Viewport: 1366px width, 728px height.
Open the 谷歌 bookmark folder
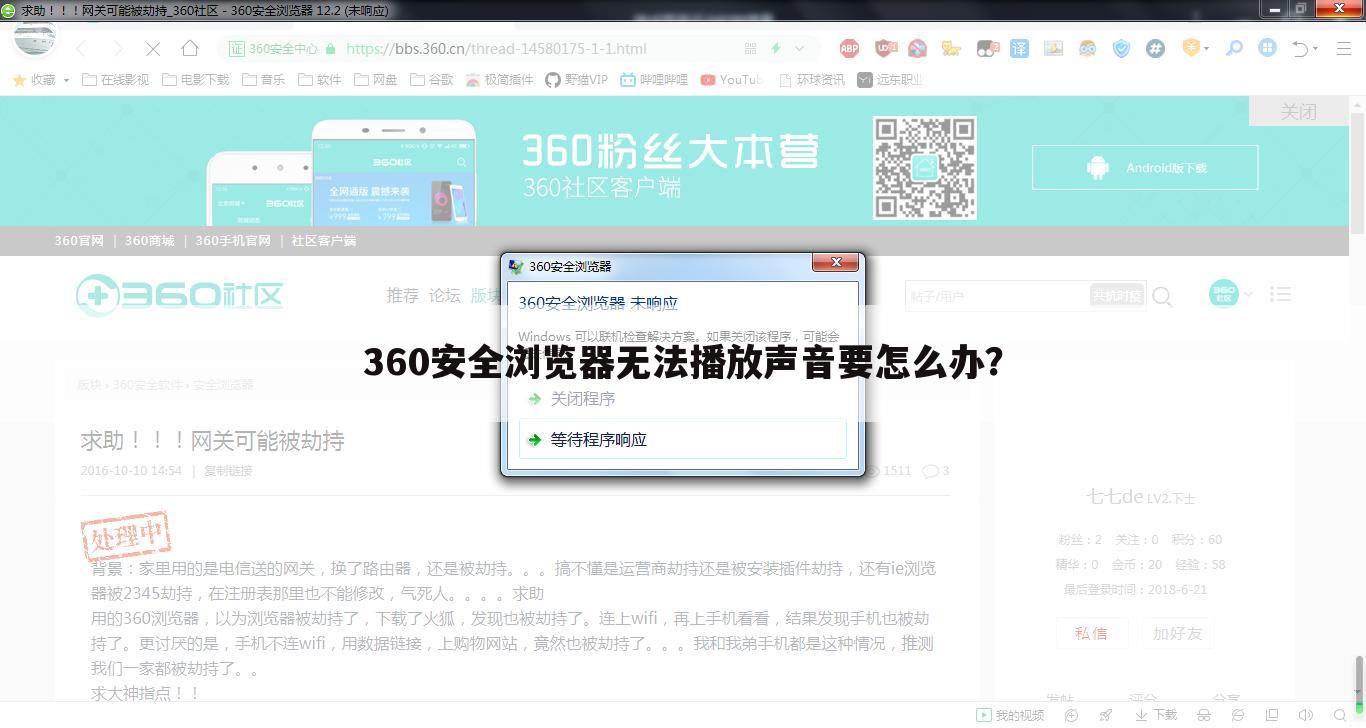pyautogui.click(x=431, y=79)
